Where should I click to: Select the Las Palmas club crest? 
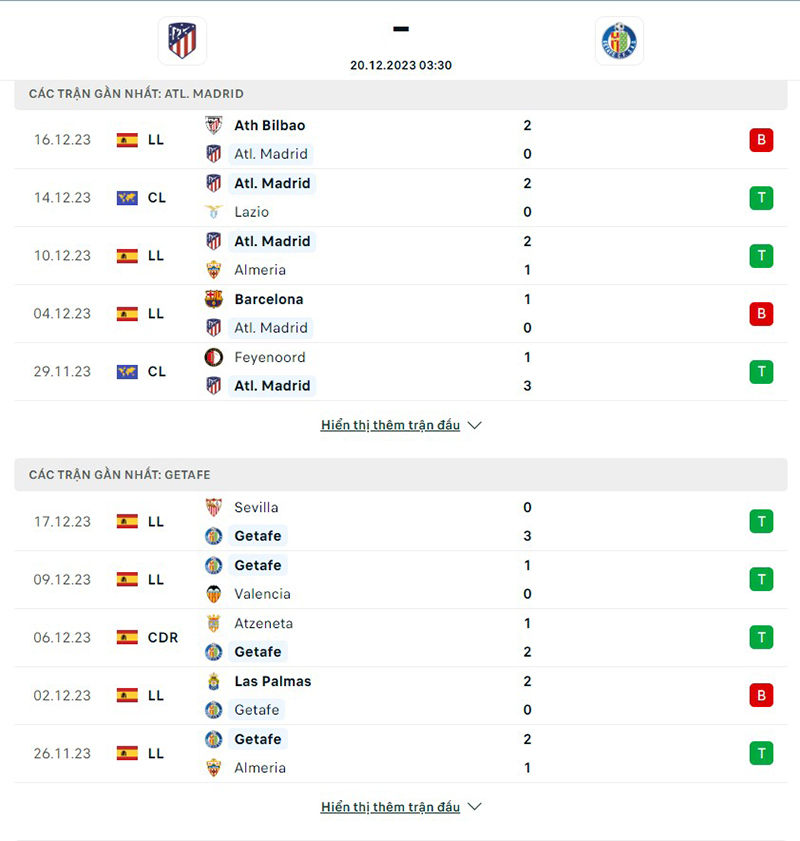(213, 681)
